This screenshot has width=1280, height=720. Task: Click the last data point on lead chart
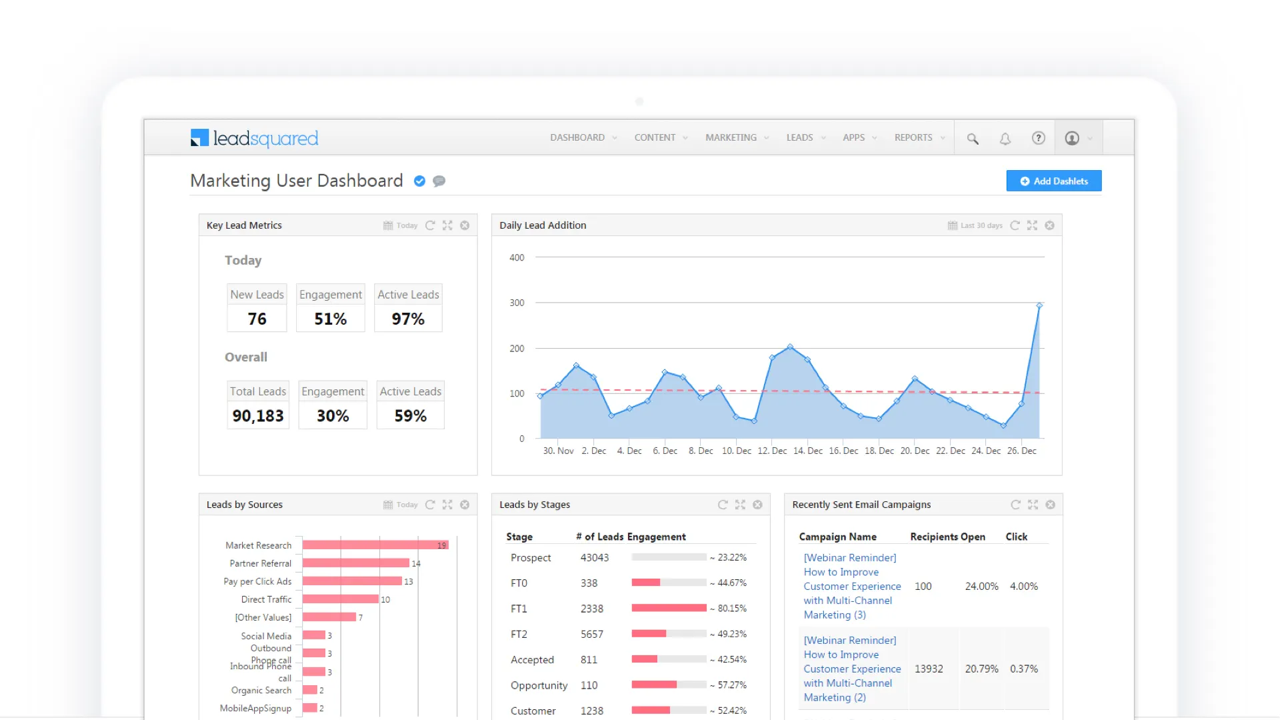(1040, 305)
